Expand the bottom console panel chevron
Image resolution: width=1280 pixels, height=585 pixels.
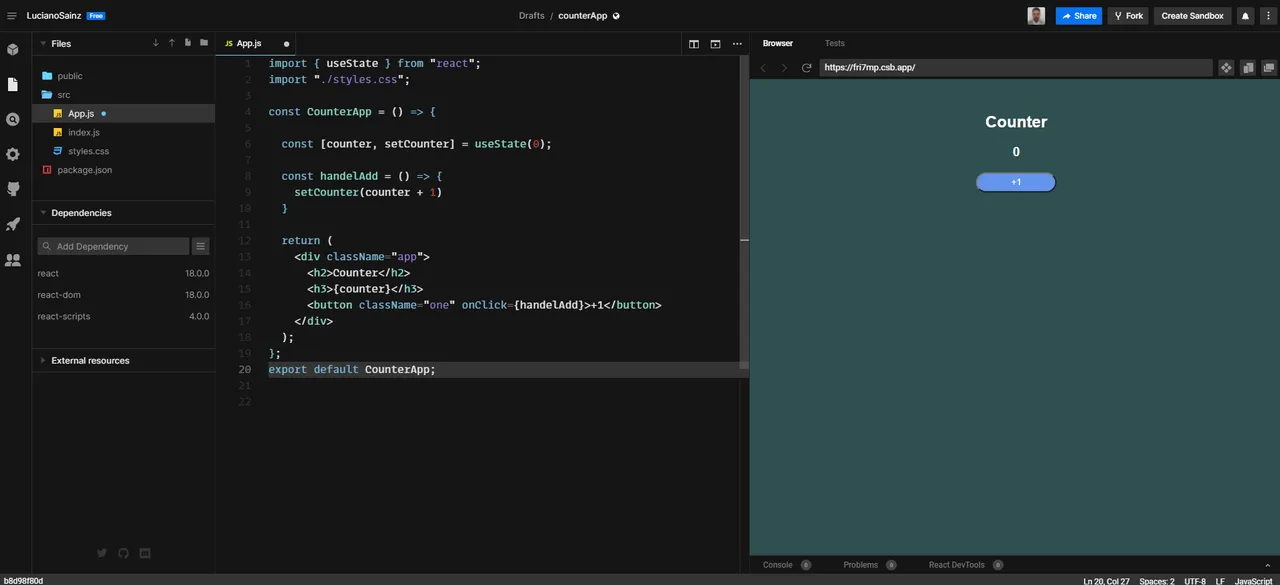click(1268, 565)
